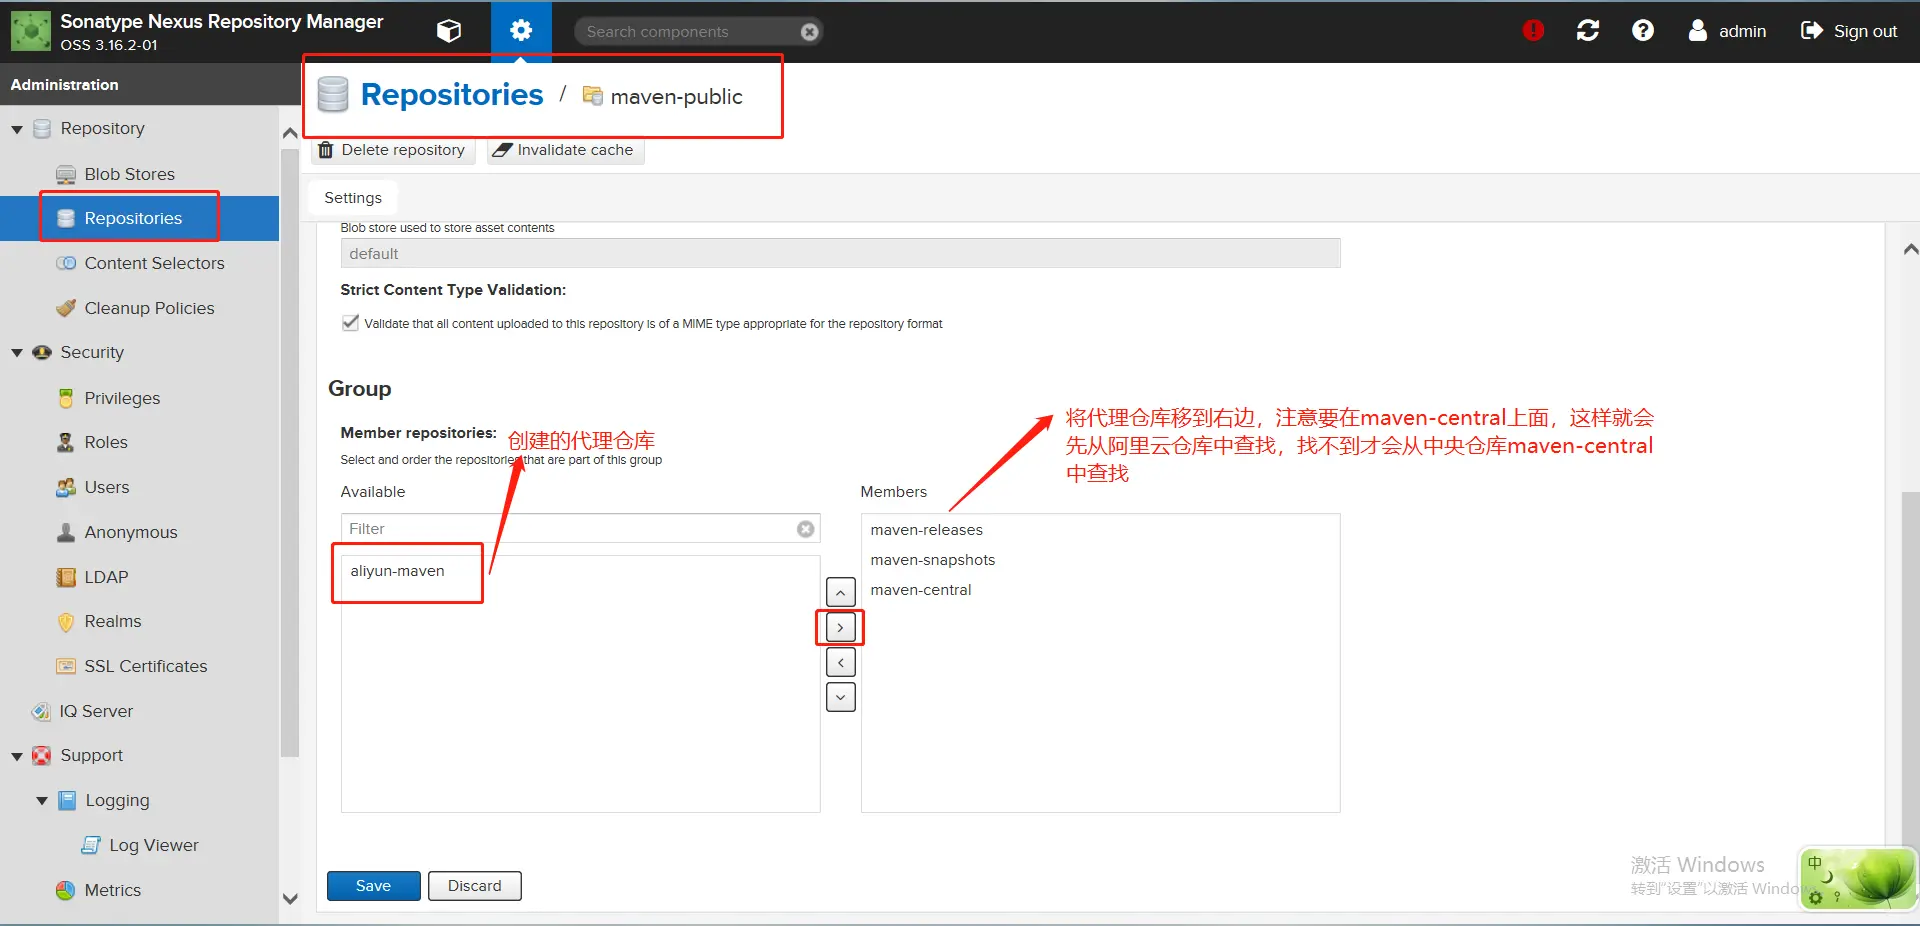The height and width of the screenshot is (926, 1920).
Task: Click the default blob store field
Action: point(840,254)
